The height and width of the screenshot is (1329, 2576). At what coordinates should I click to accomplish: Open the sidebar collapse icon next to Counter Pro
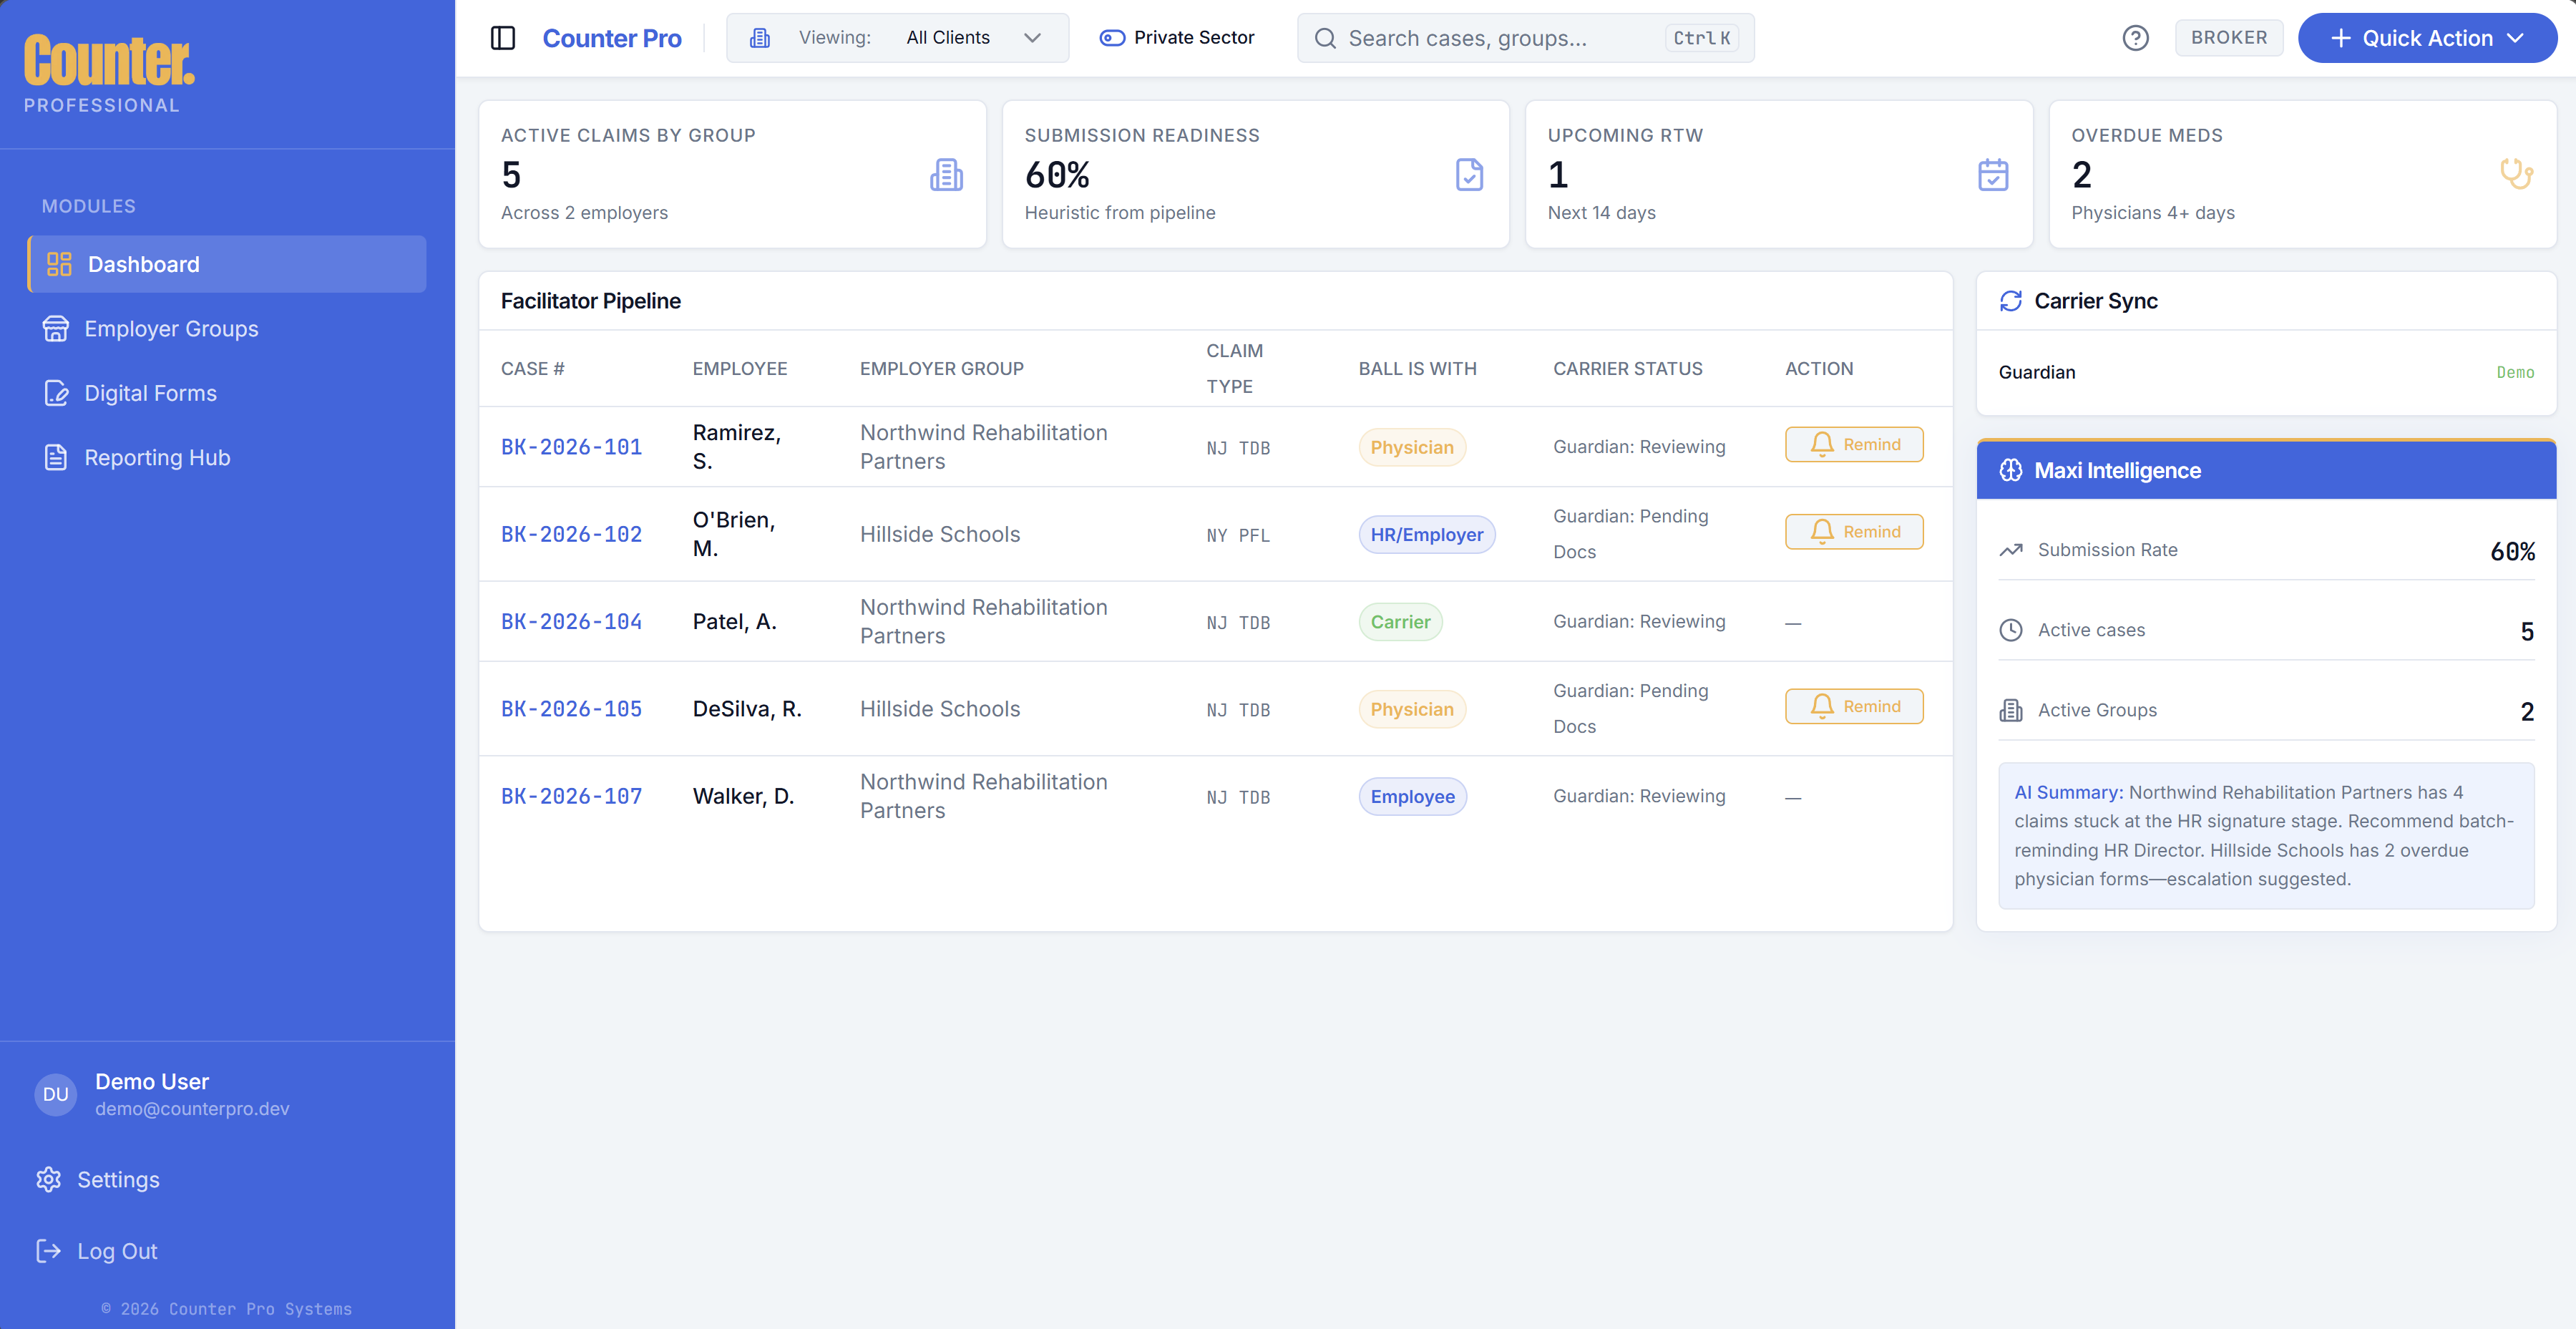[x=503, y=37]
